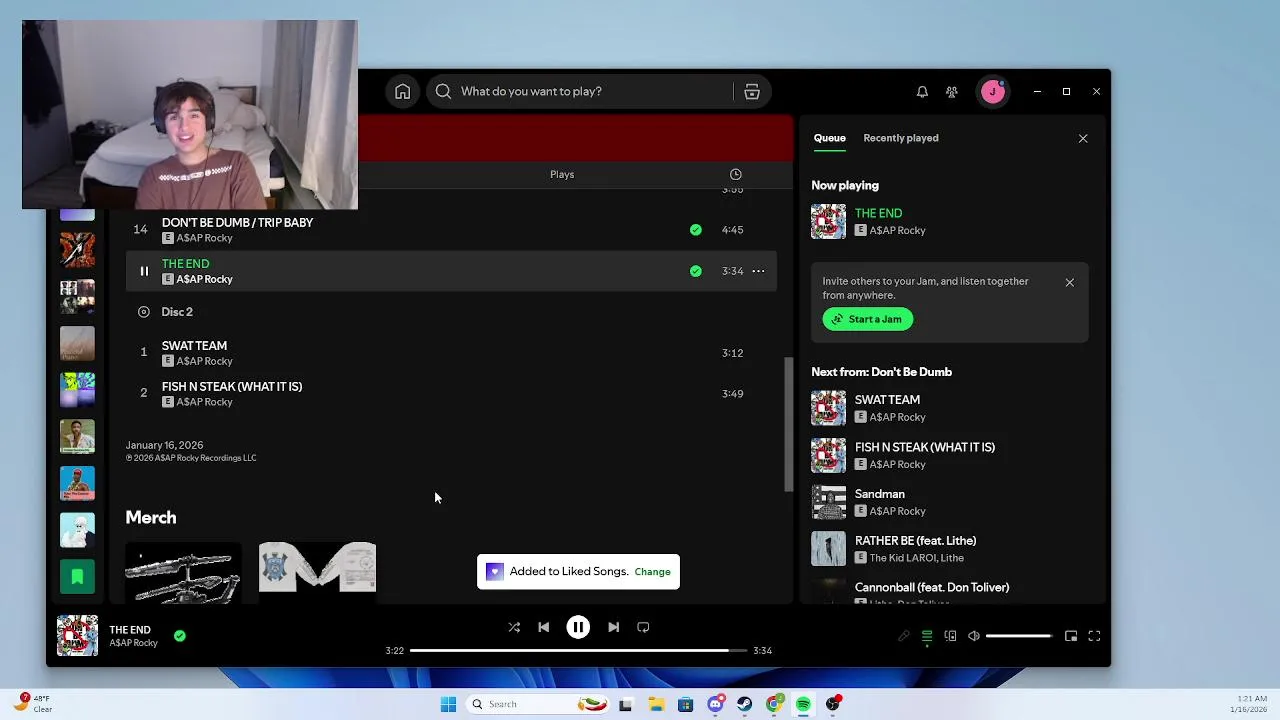Adjust the volume slider
The width and height of the screenshot is (1280, 720).
click(1018, 636)
